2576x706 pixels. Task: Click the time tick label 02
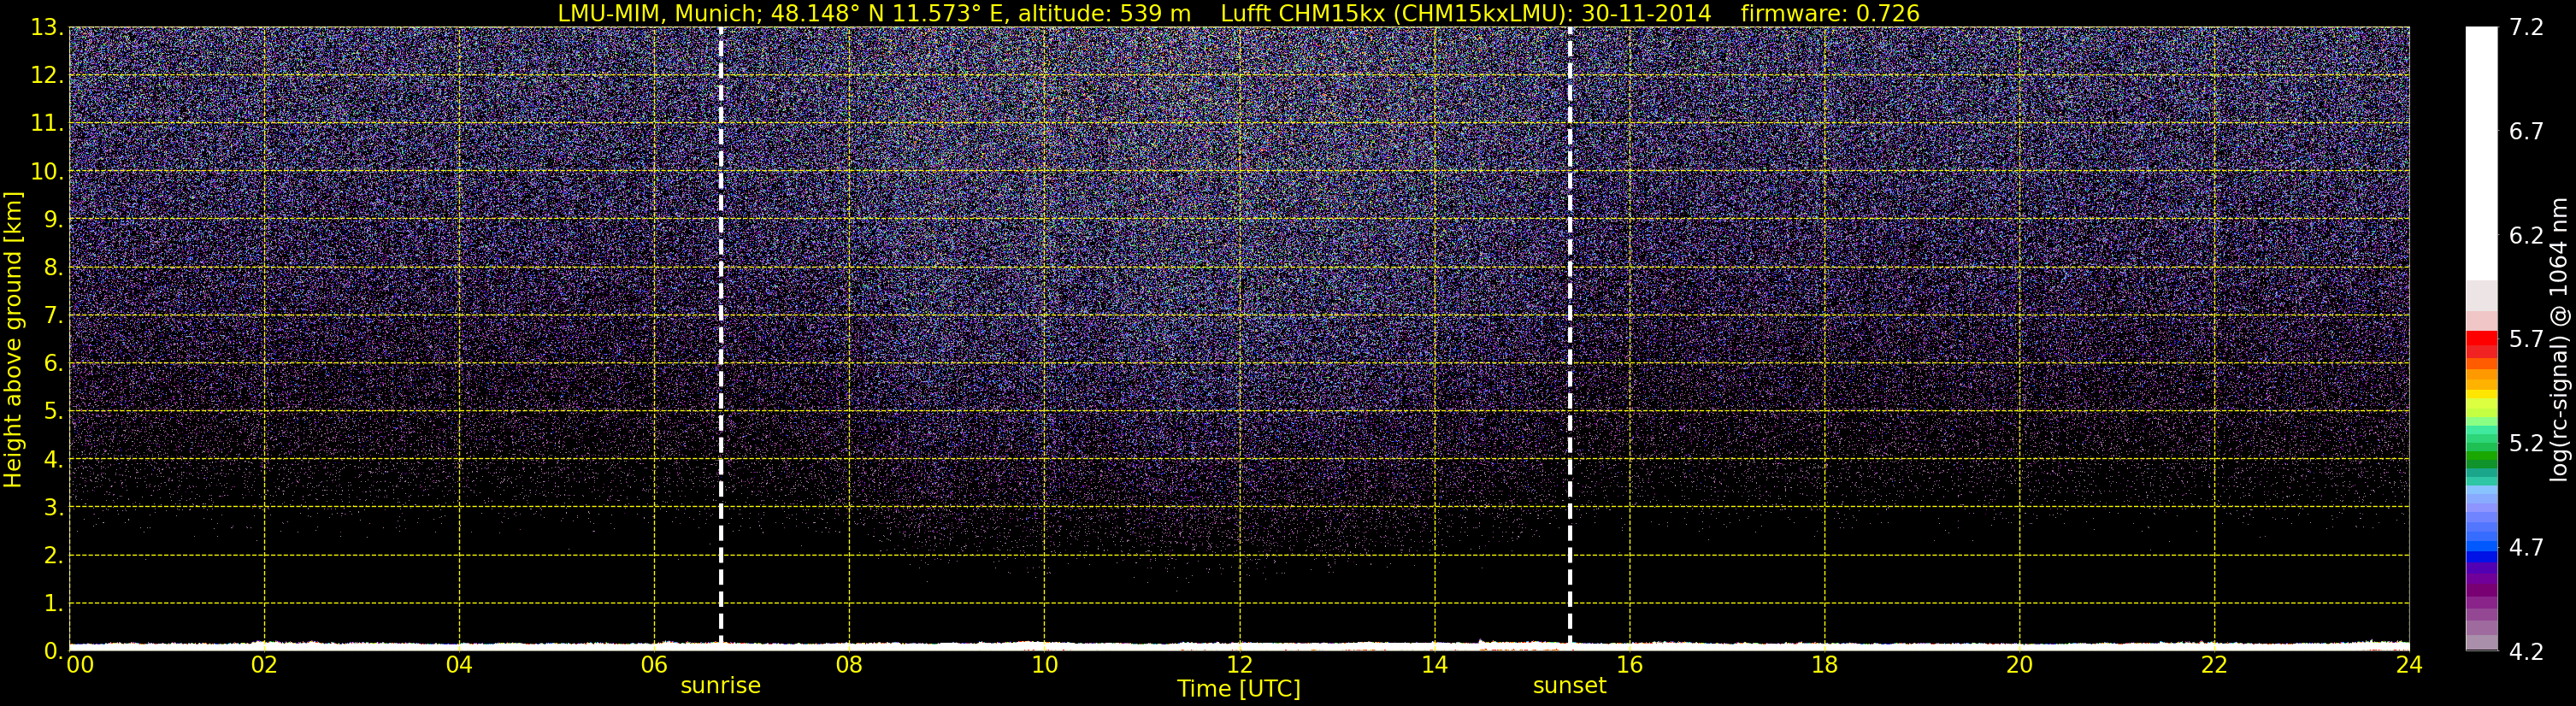[264, 665]
